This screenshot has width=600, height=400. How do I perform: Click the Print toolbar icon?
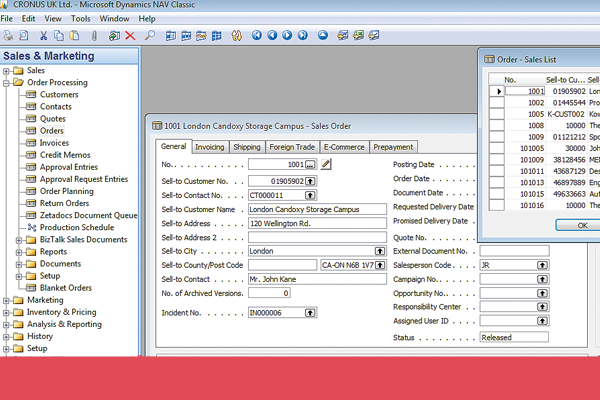8,36
